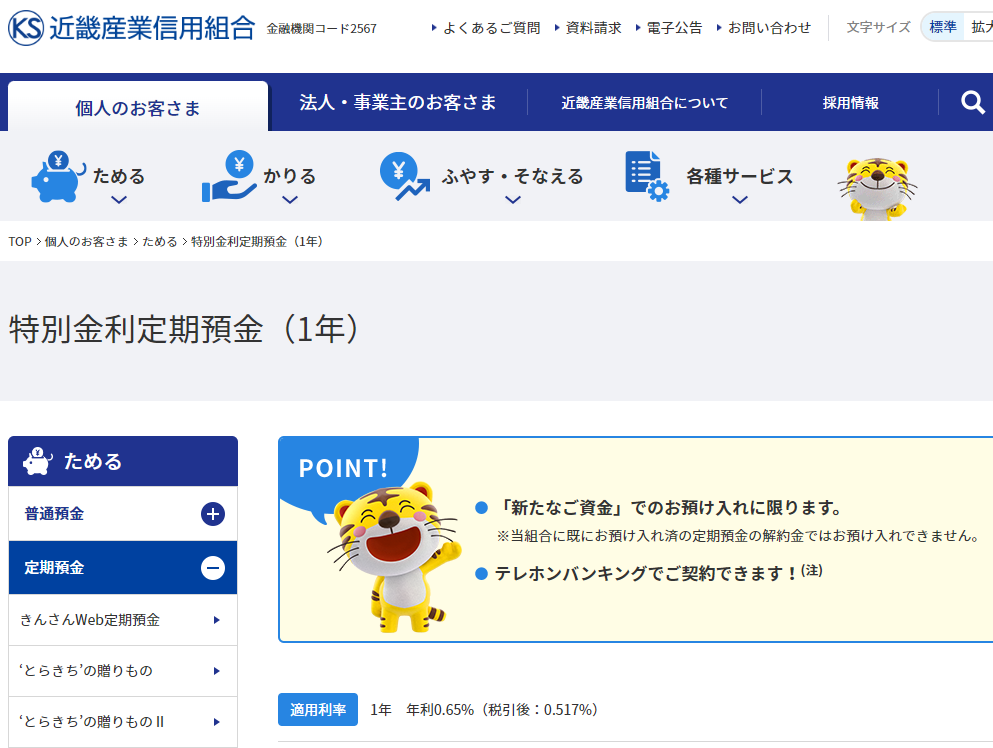Open ためる menu label
Screen dimensions: 993x748
(x=119, y=176)
